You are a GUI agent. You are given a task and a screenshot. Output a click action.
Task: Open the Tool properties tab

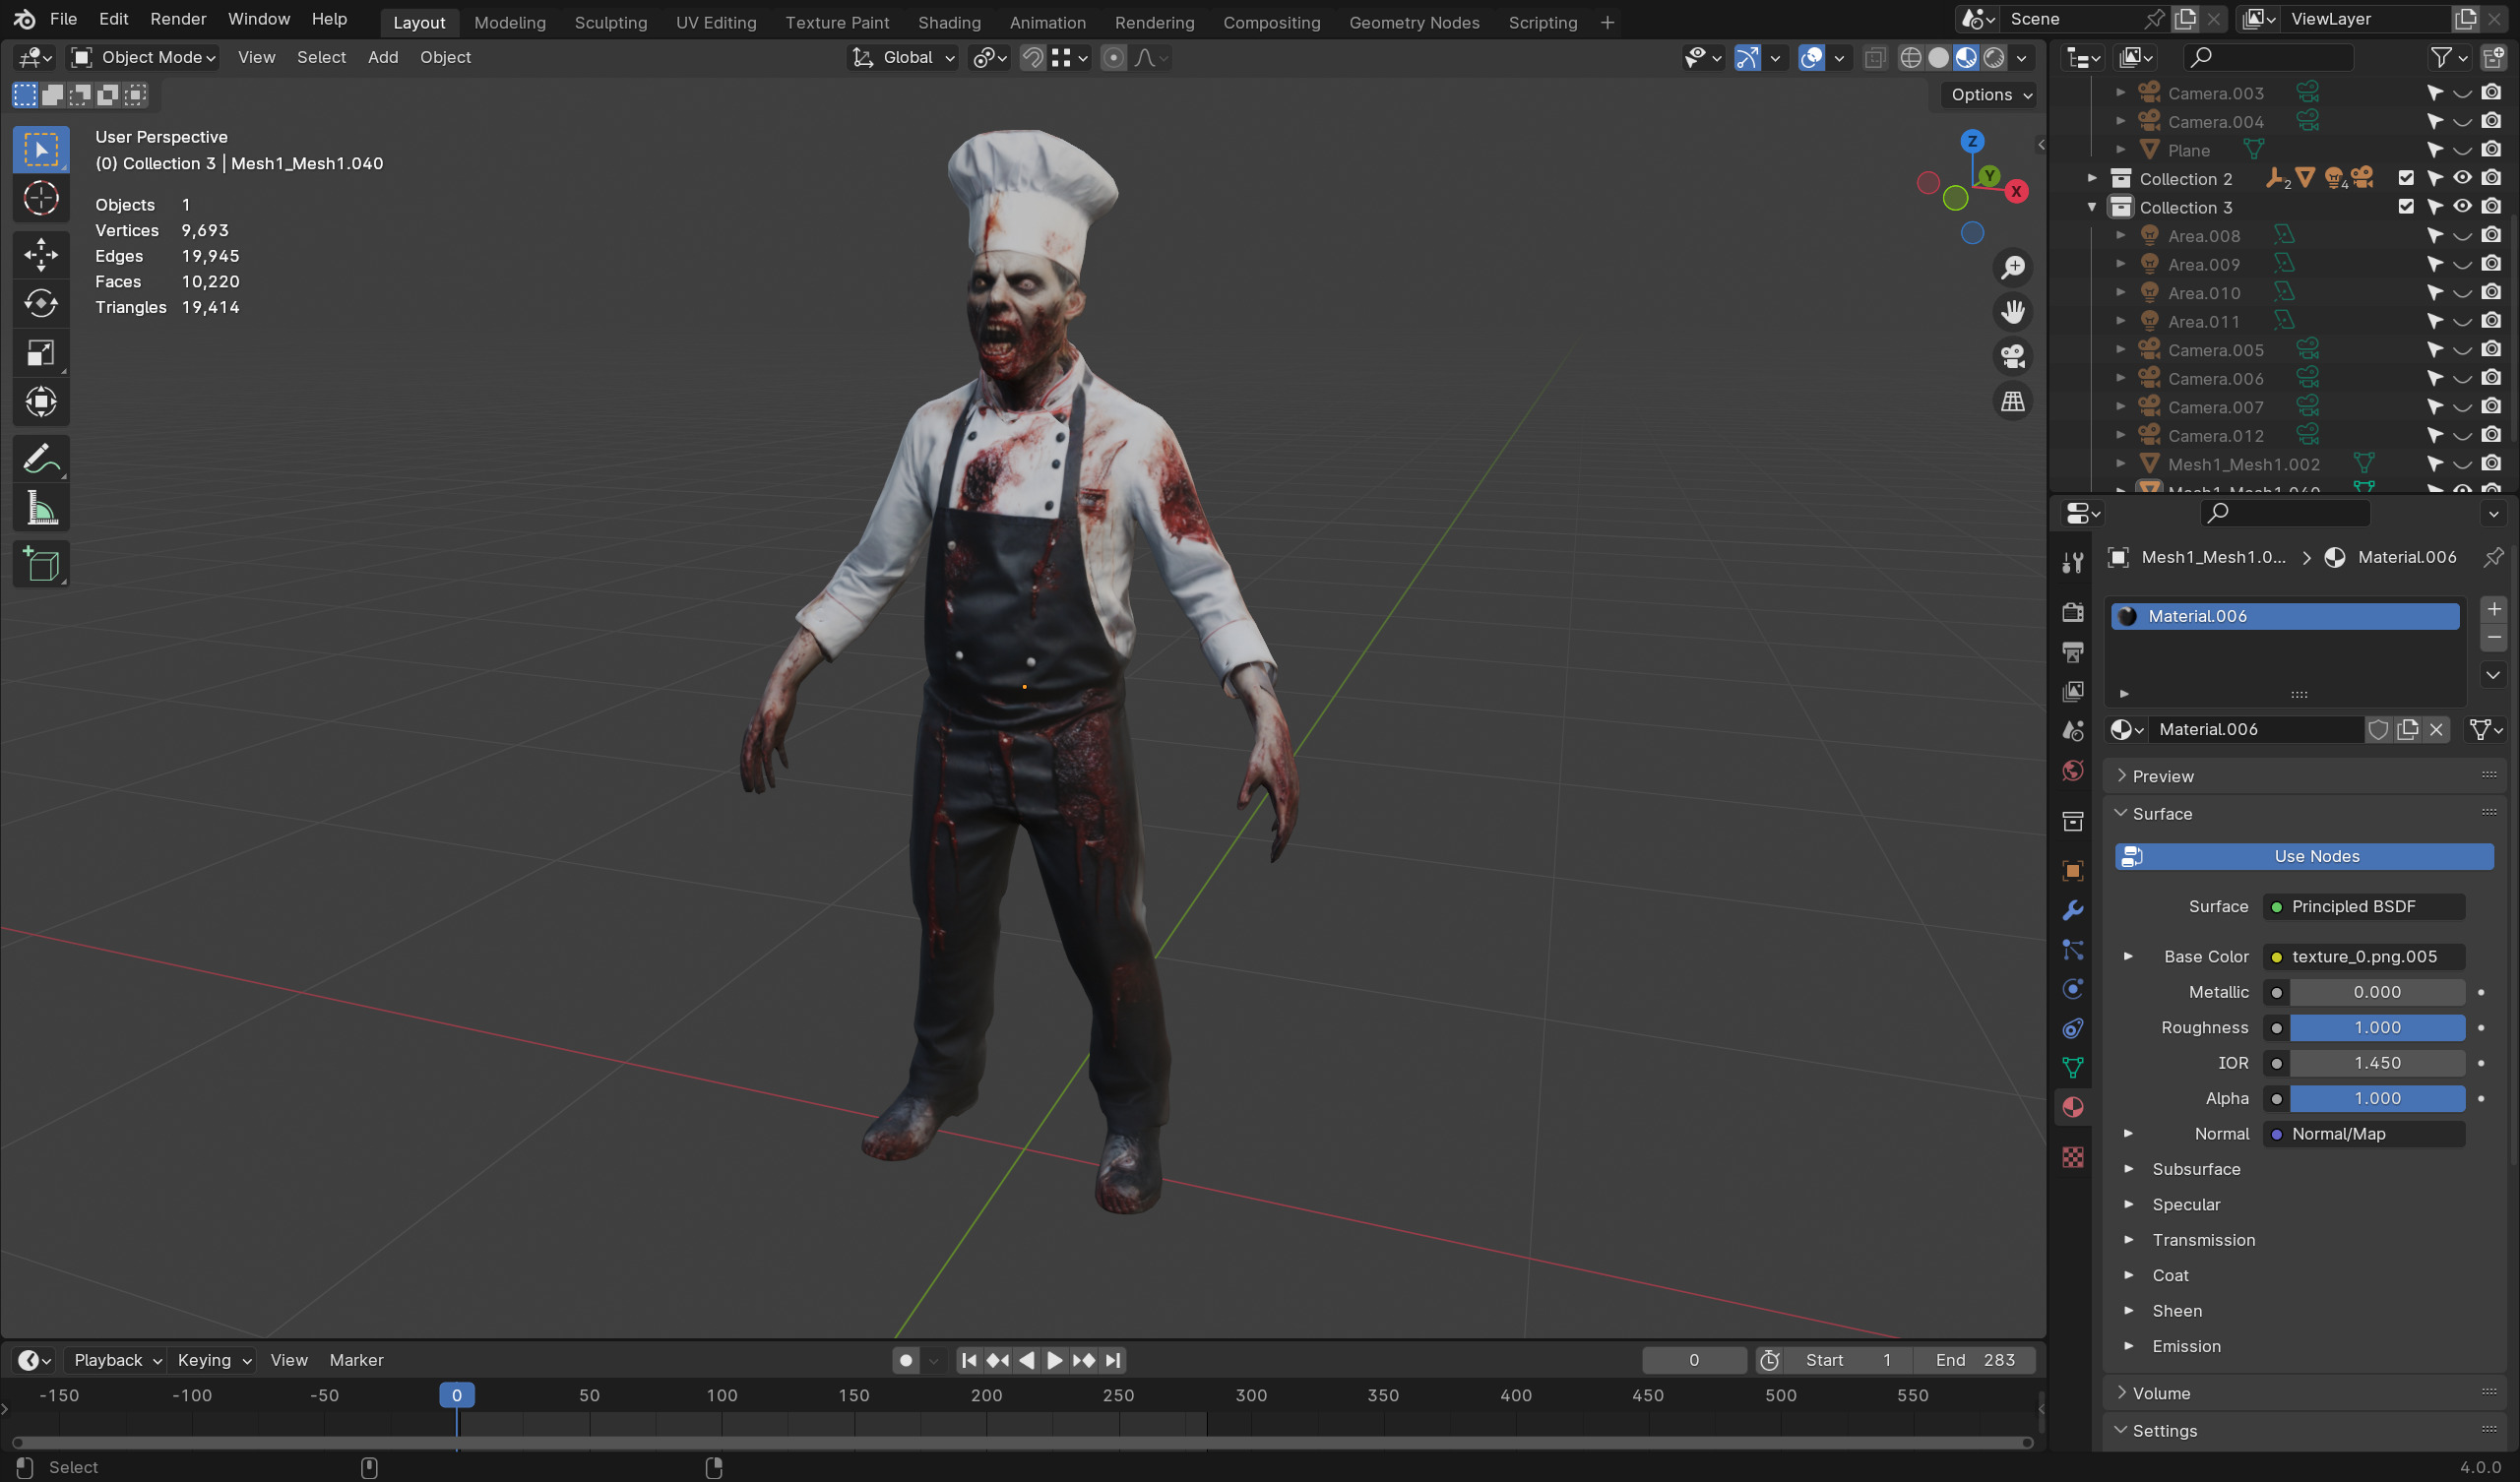[2073, 563]
